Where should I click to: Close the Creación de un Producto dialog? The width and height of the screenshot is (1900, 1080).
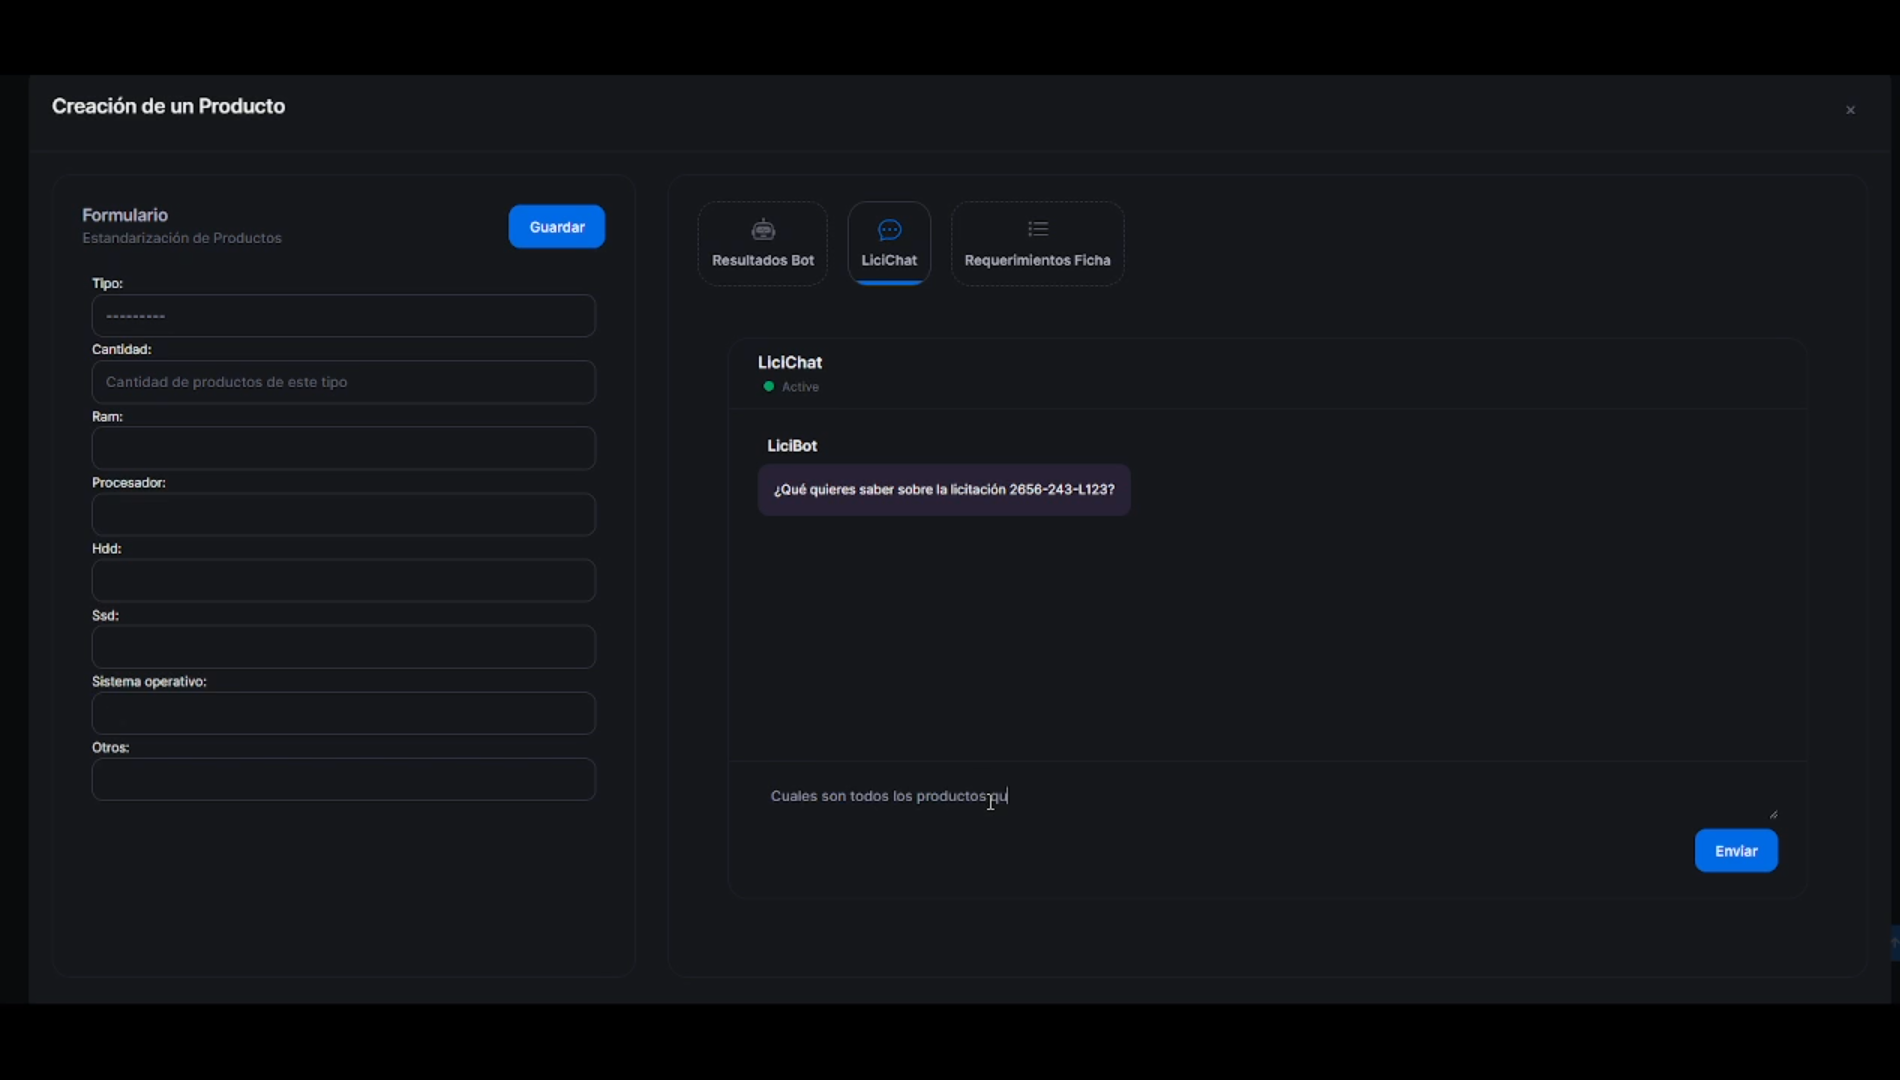[1850, 110]
